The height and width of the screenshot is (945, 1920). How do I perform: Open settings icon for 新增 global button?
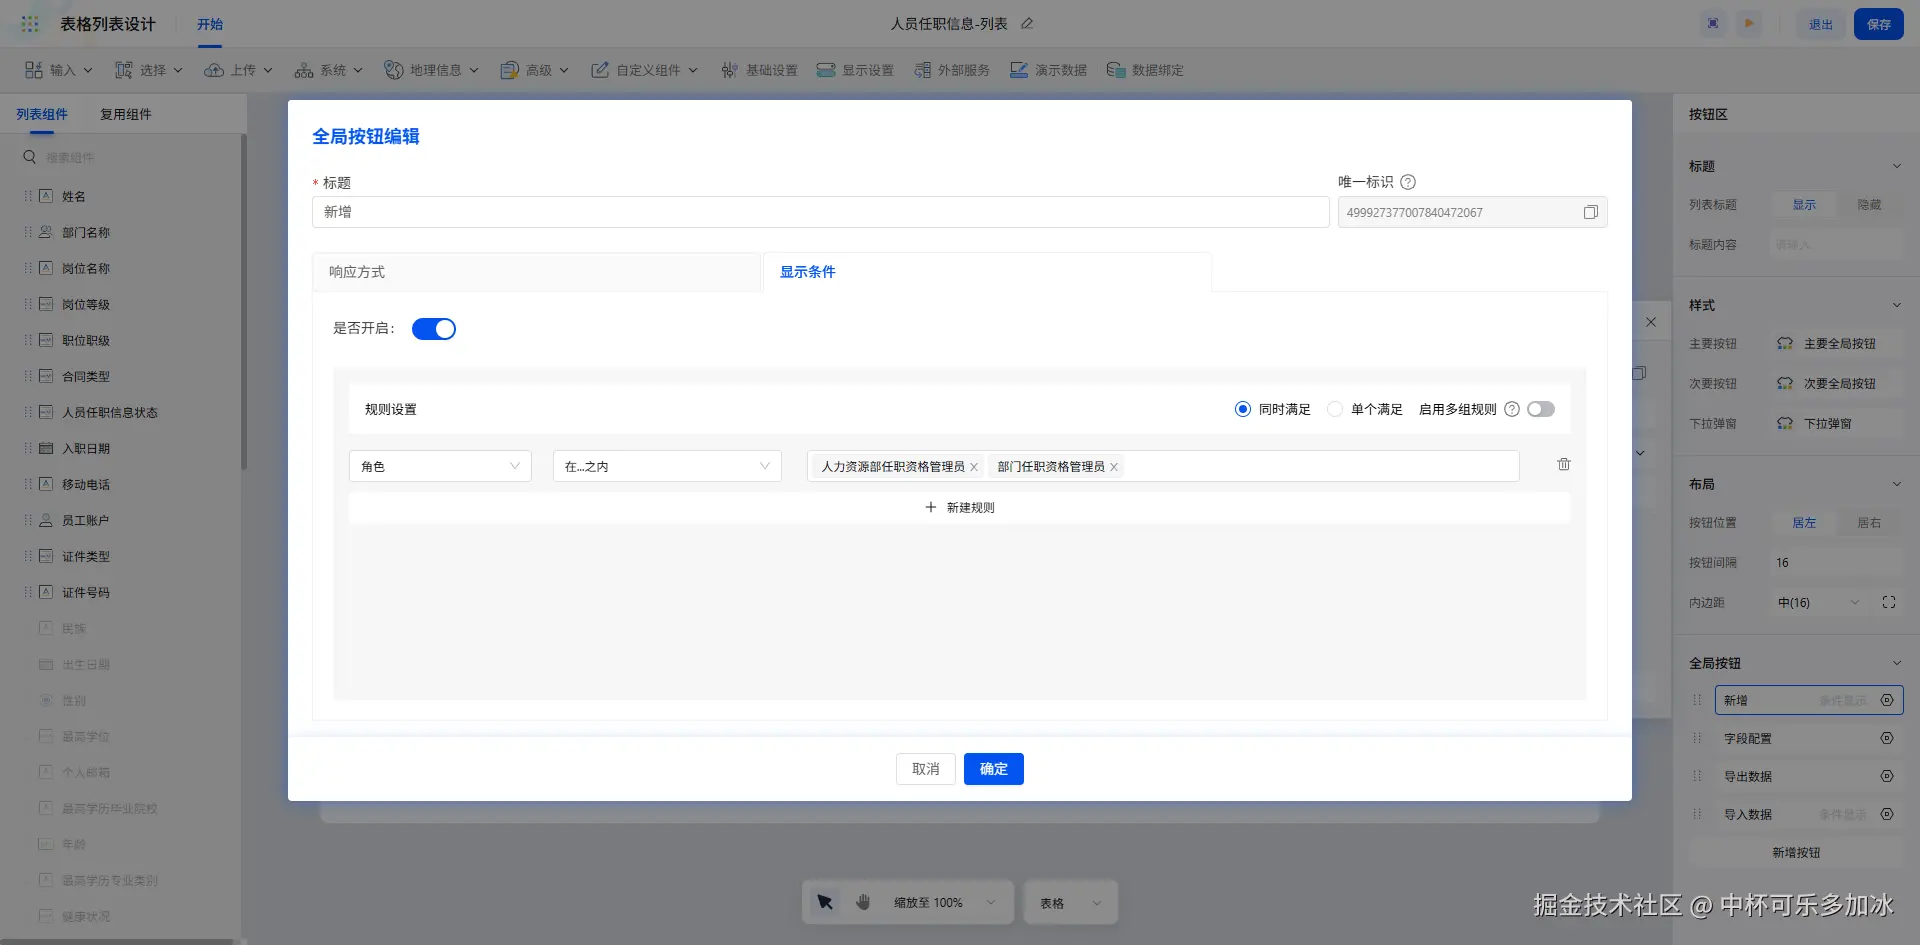coord(1887,700)
